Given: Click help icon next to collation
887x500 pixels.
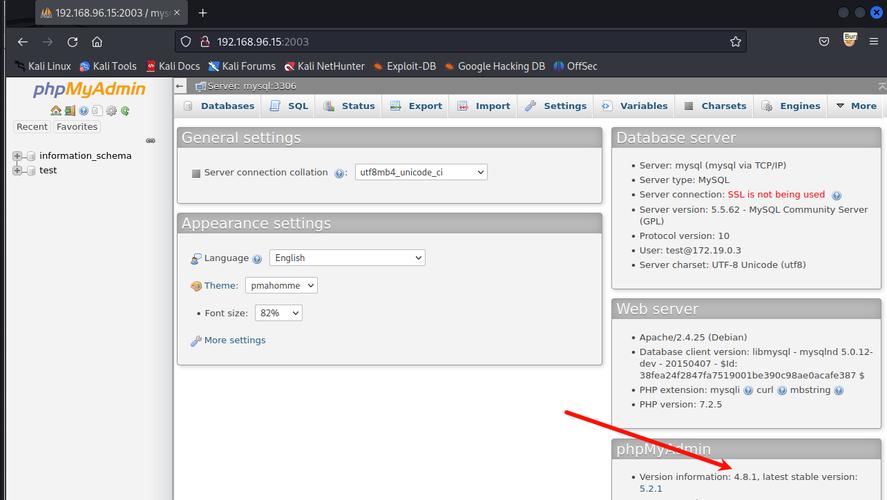Looking at the screenshot, I should click(x=339, y=174).
